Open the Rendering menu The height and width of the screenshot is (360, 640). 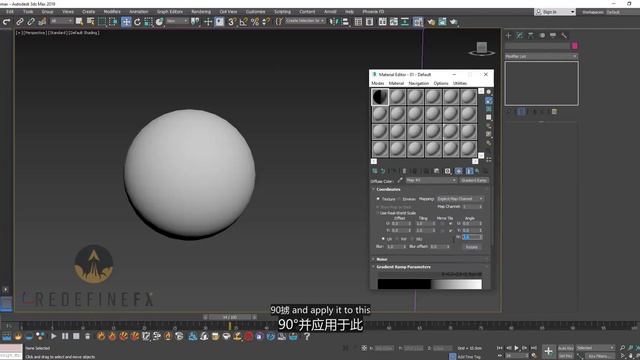(201, 11)
